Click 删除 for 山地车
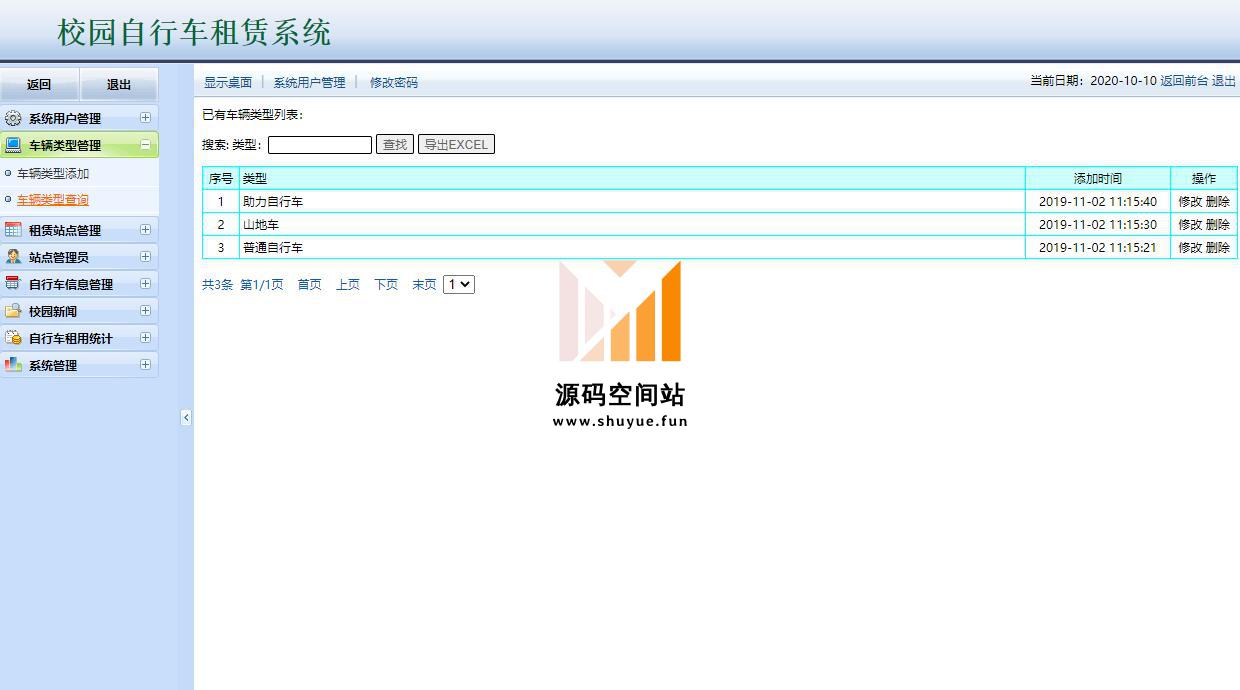 coord(1218,224)
